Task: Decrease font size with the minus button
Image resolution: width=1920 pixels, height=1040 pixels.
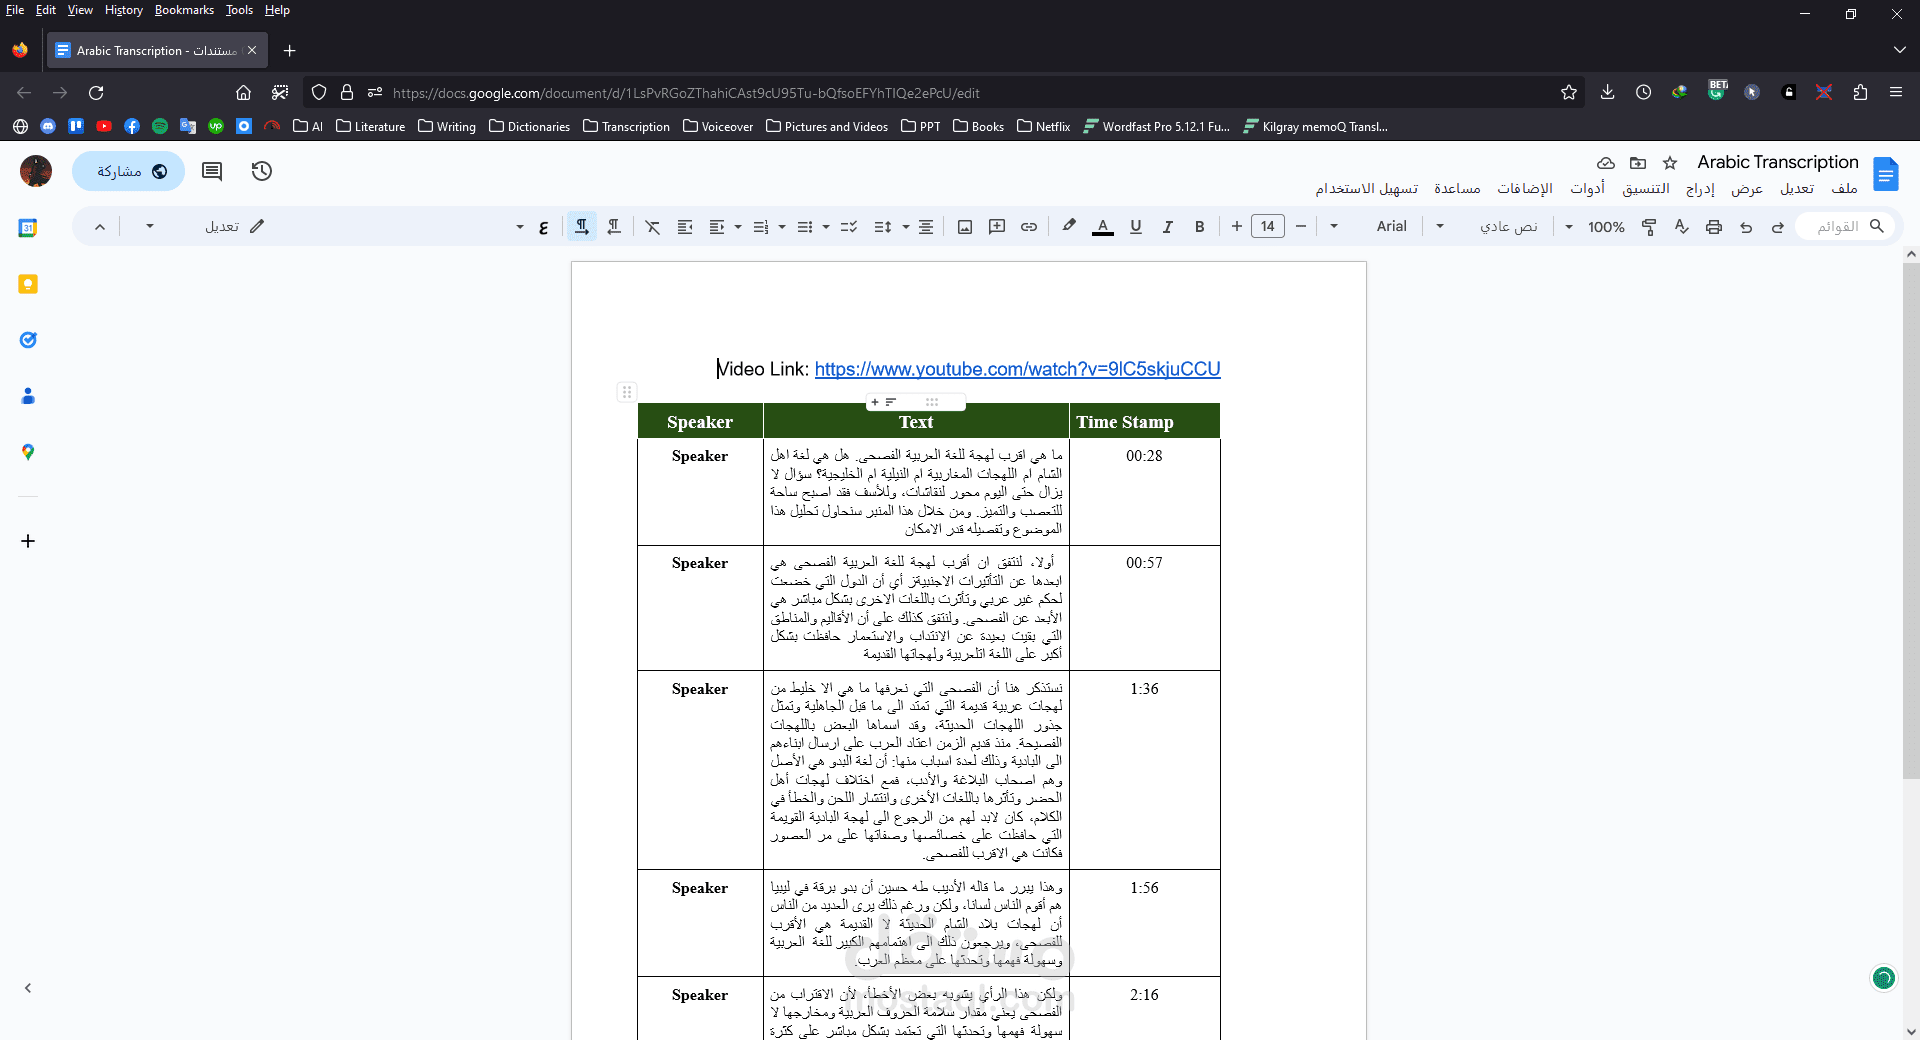Action: tap(1301, 227)
